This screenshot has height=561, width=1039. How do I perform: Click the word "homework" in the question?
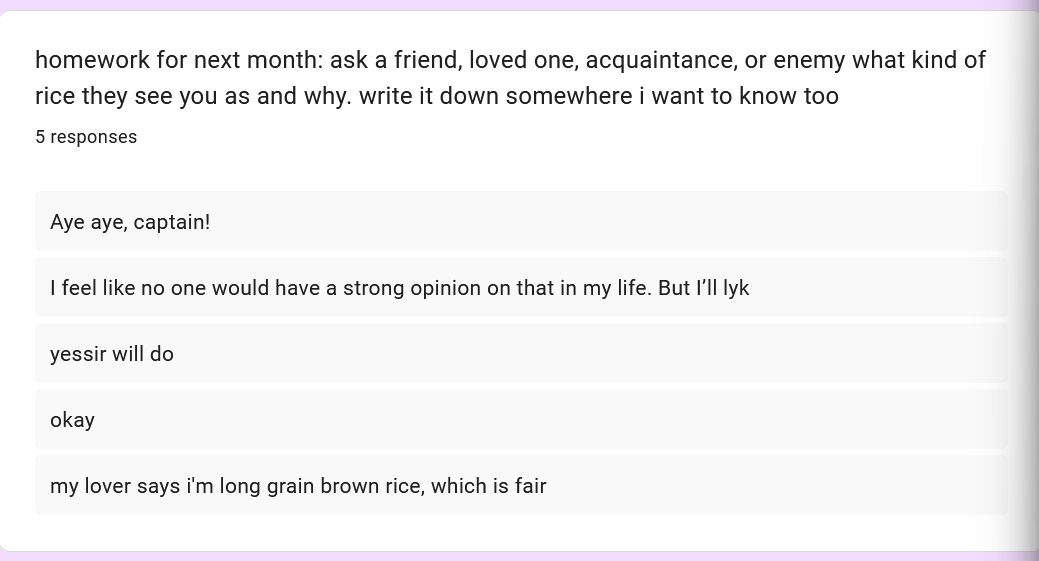tap(92, 60)
